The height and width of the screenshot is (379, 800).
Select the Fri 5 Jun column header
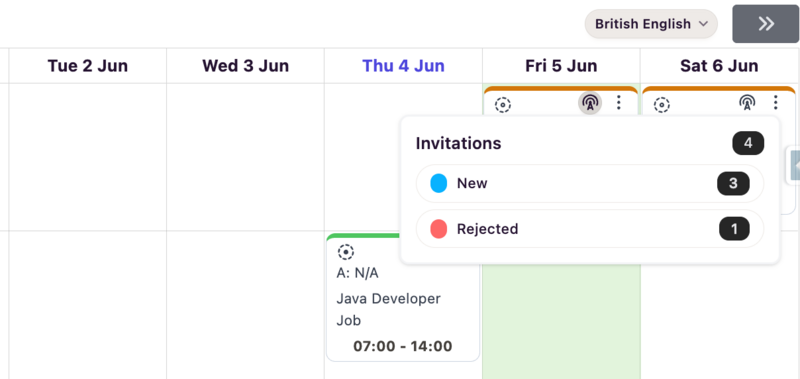(561, 66)
